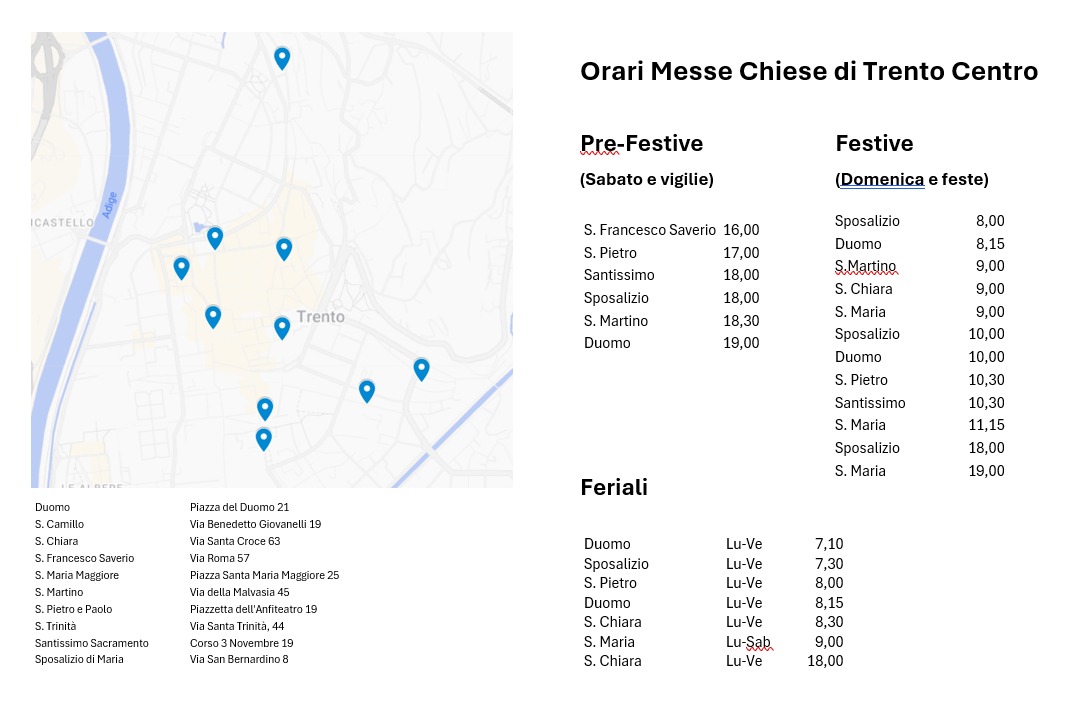Viewport: 1081px width, 711px height.
Task: Click the westernmost pin closest to Adige river
Action: [x=181, y=267]
